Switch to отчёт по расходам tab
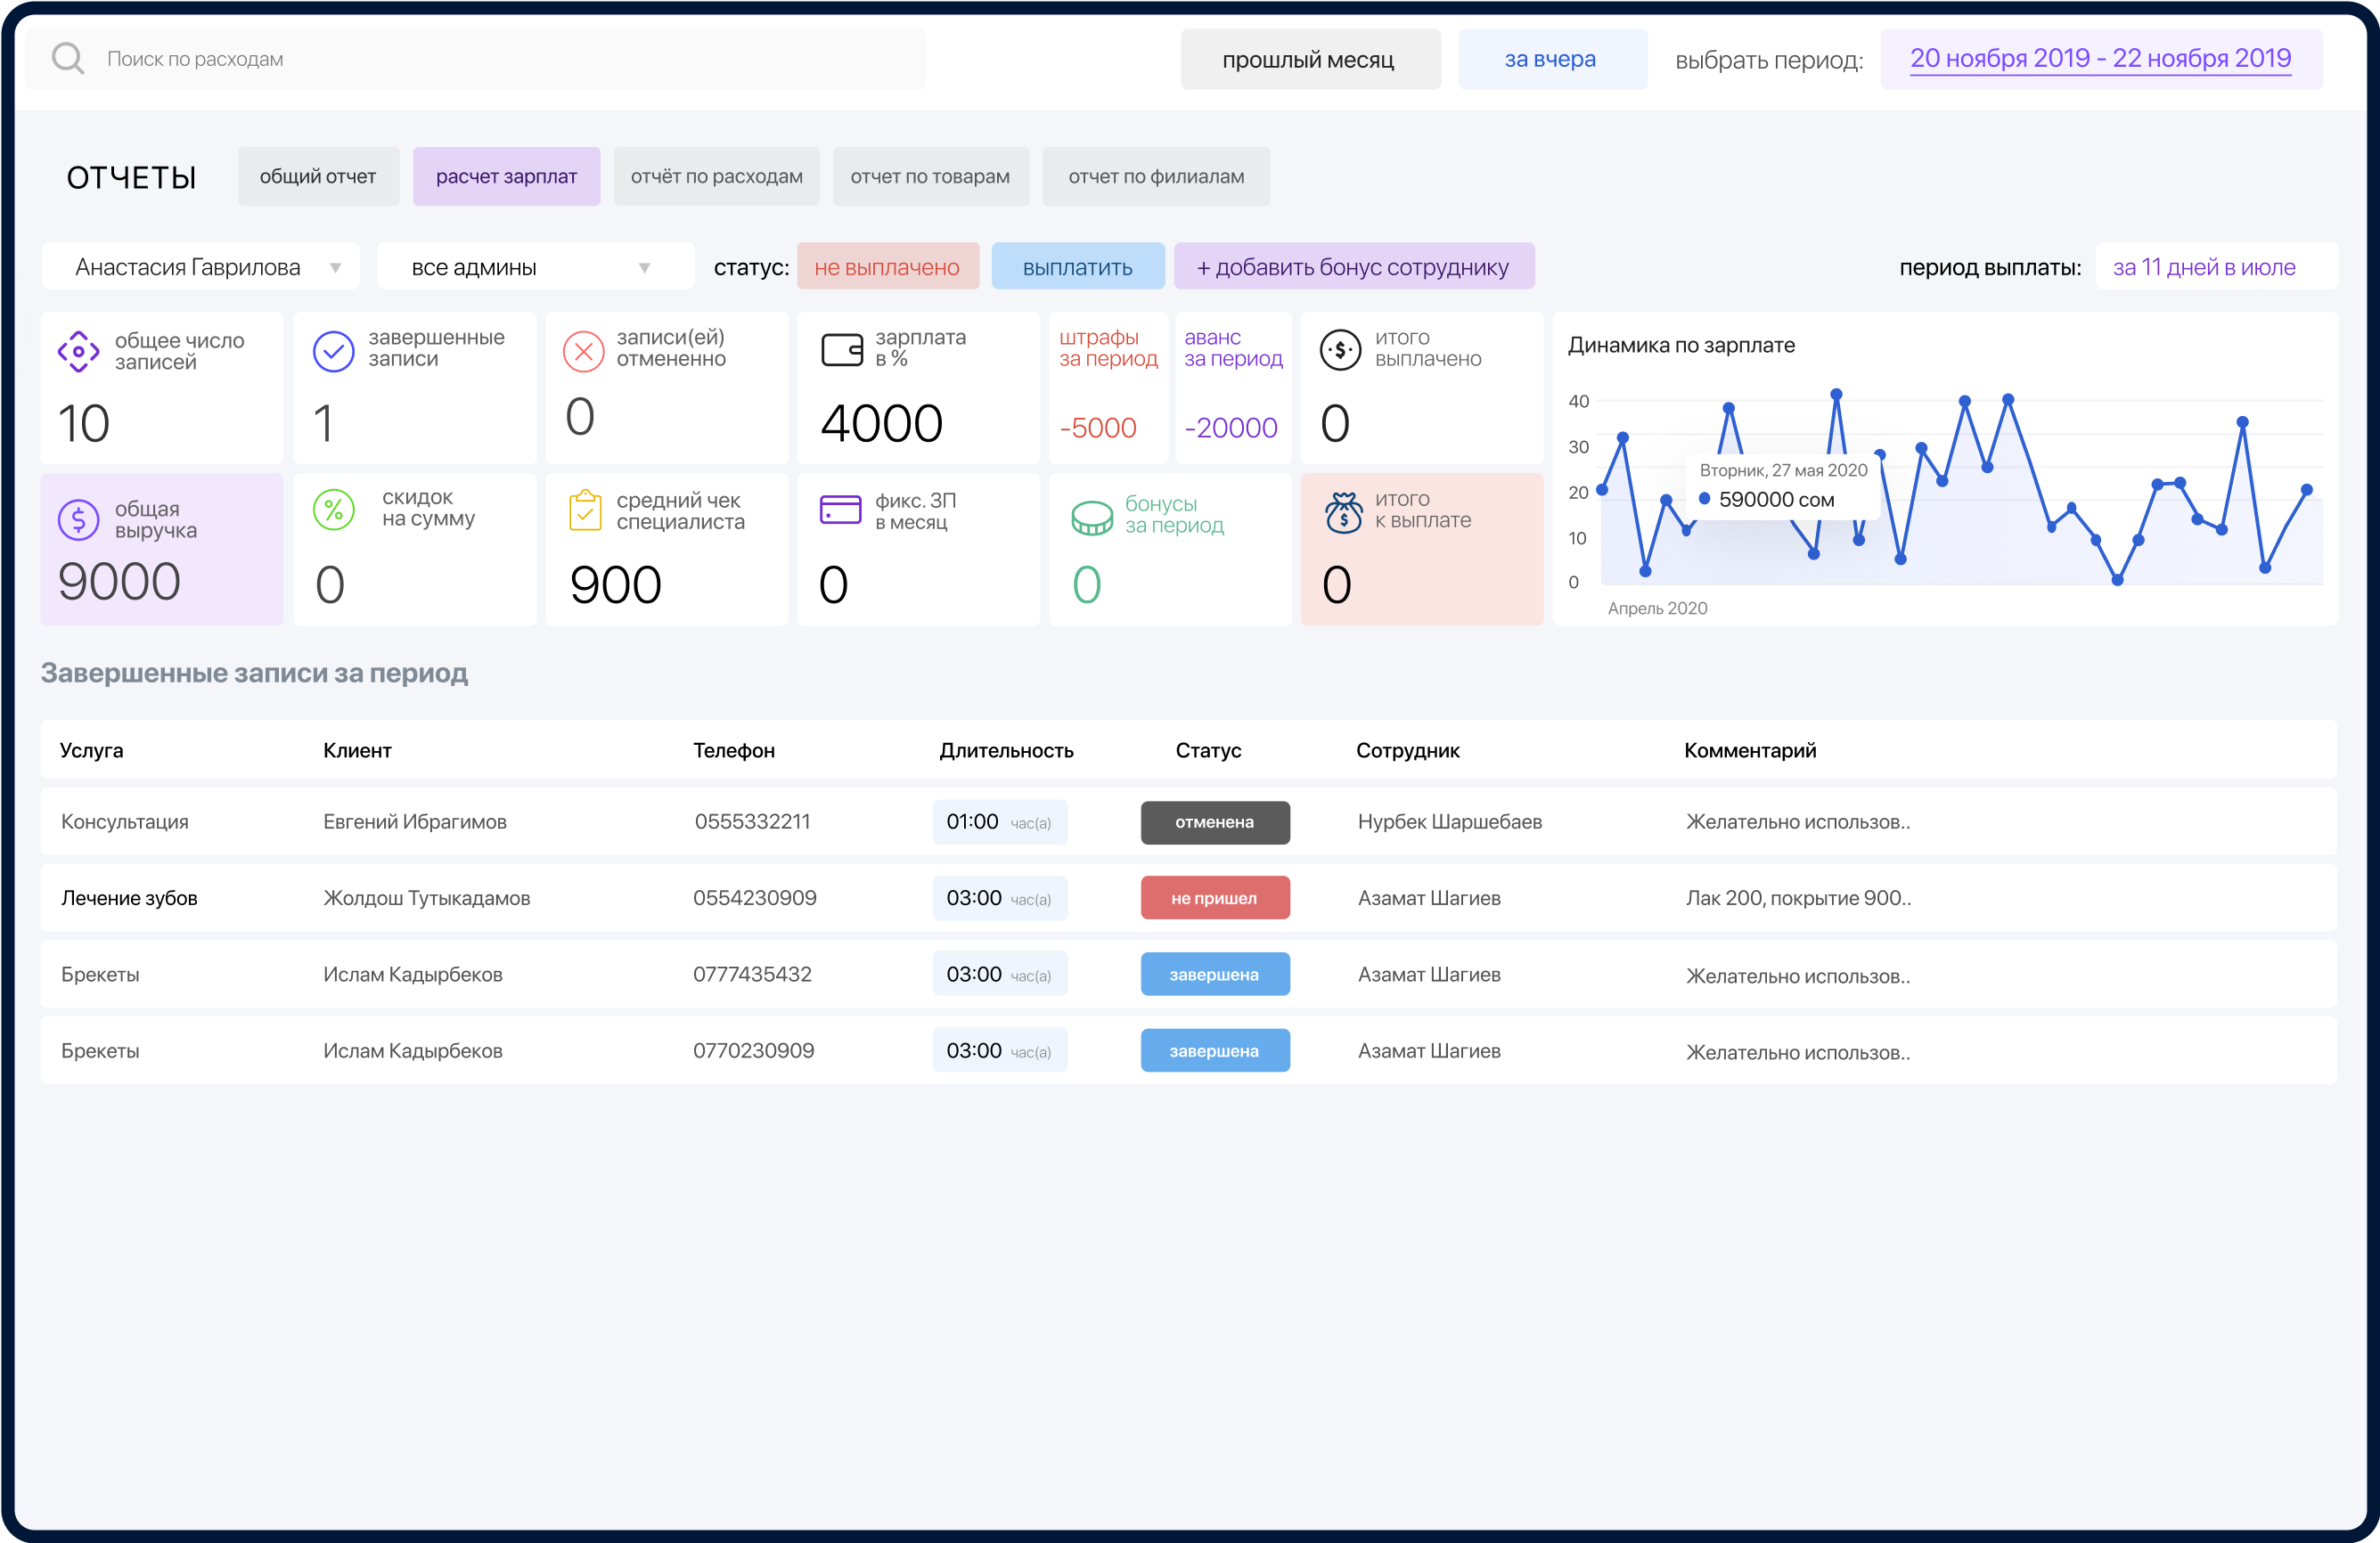 pyautogui.click(x=716, y=176)
